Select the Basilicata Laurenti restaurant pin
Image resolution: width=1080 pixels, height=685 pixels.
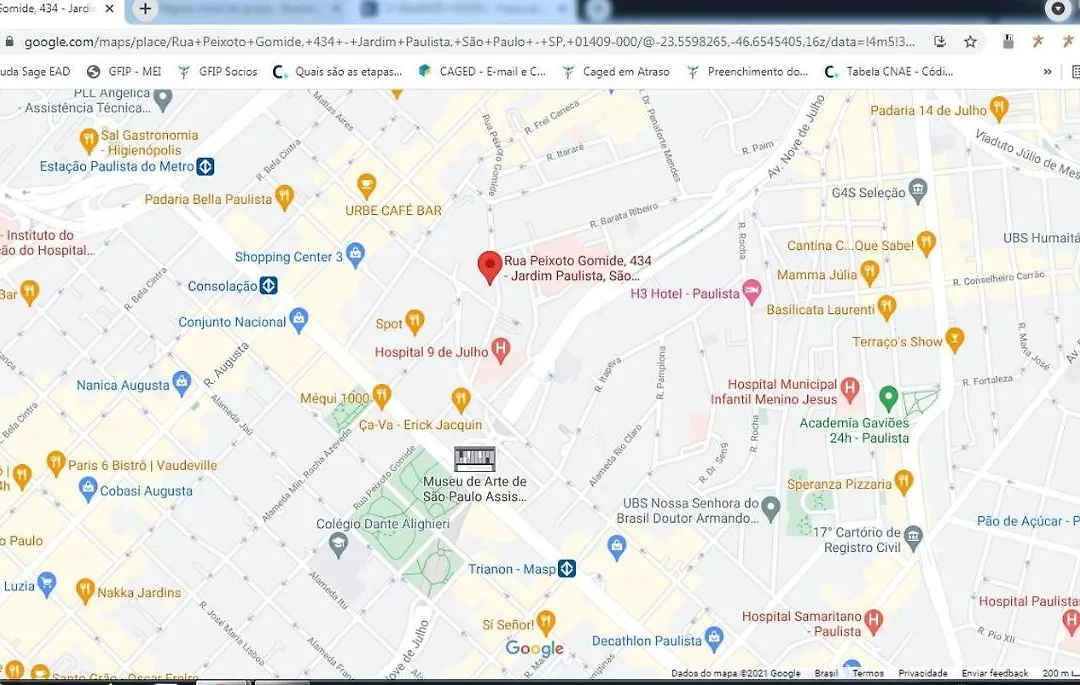887,307
